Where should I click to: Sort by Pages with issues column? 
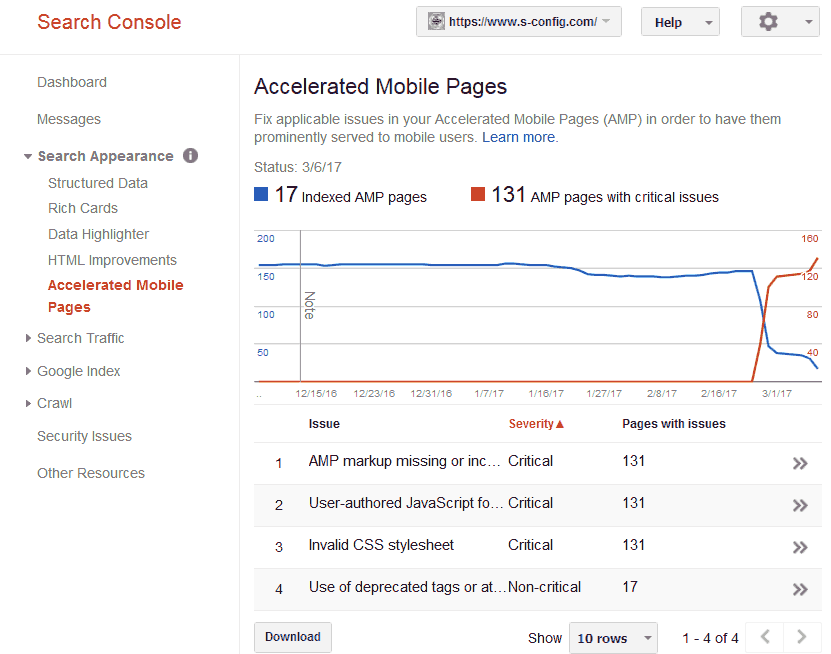pyautogui.click(x=674, y=424)
